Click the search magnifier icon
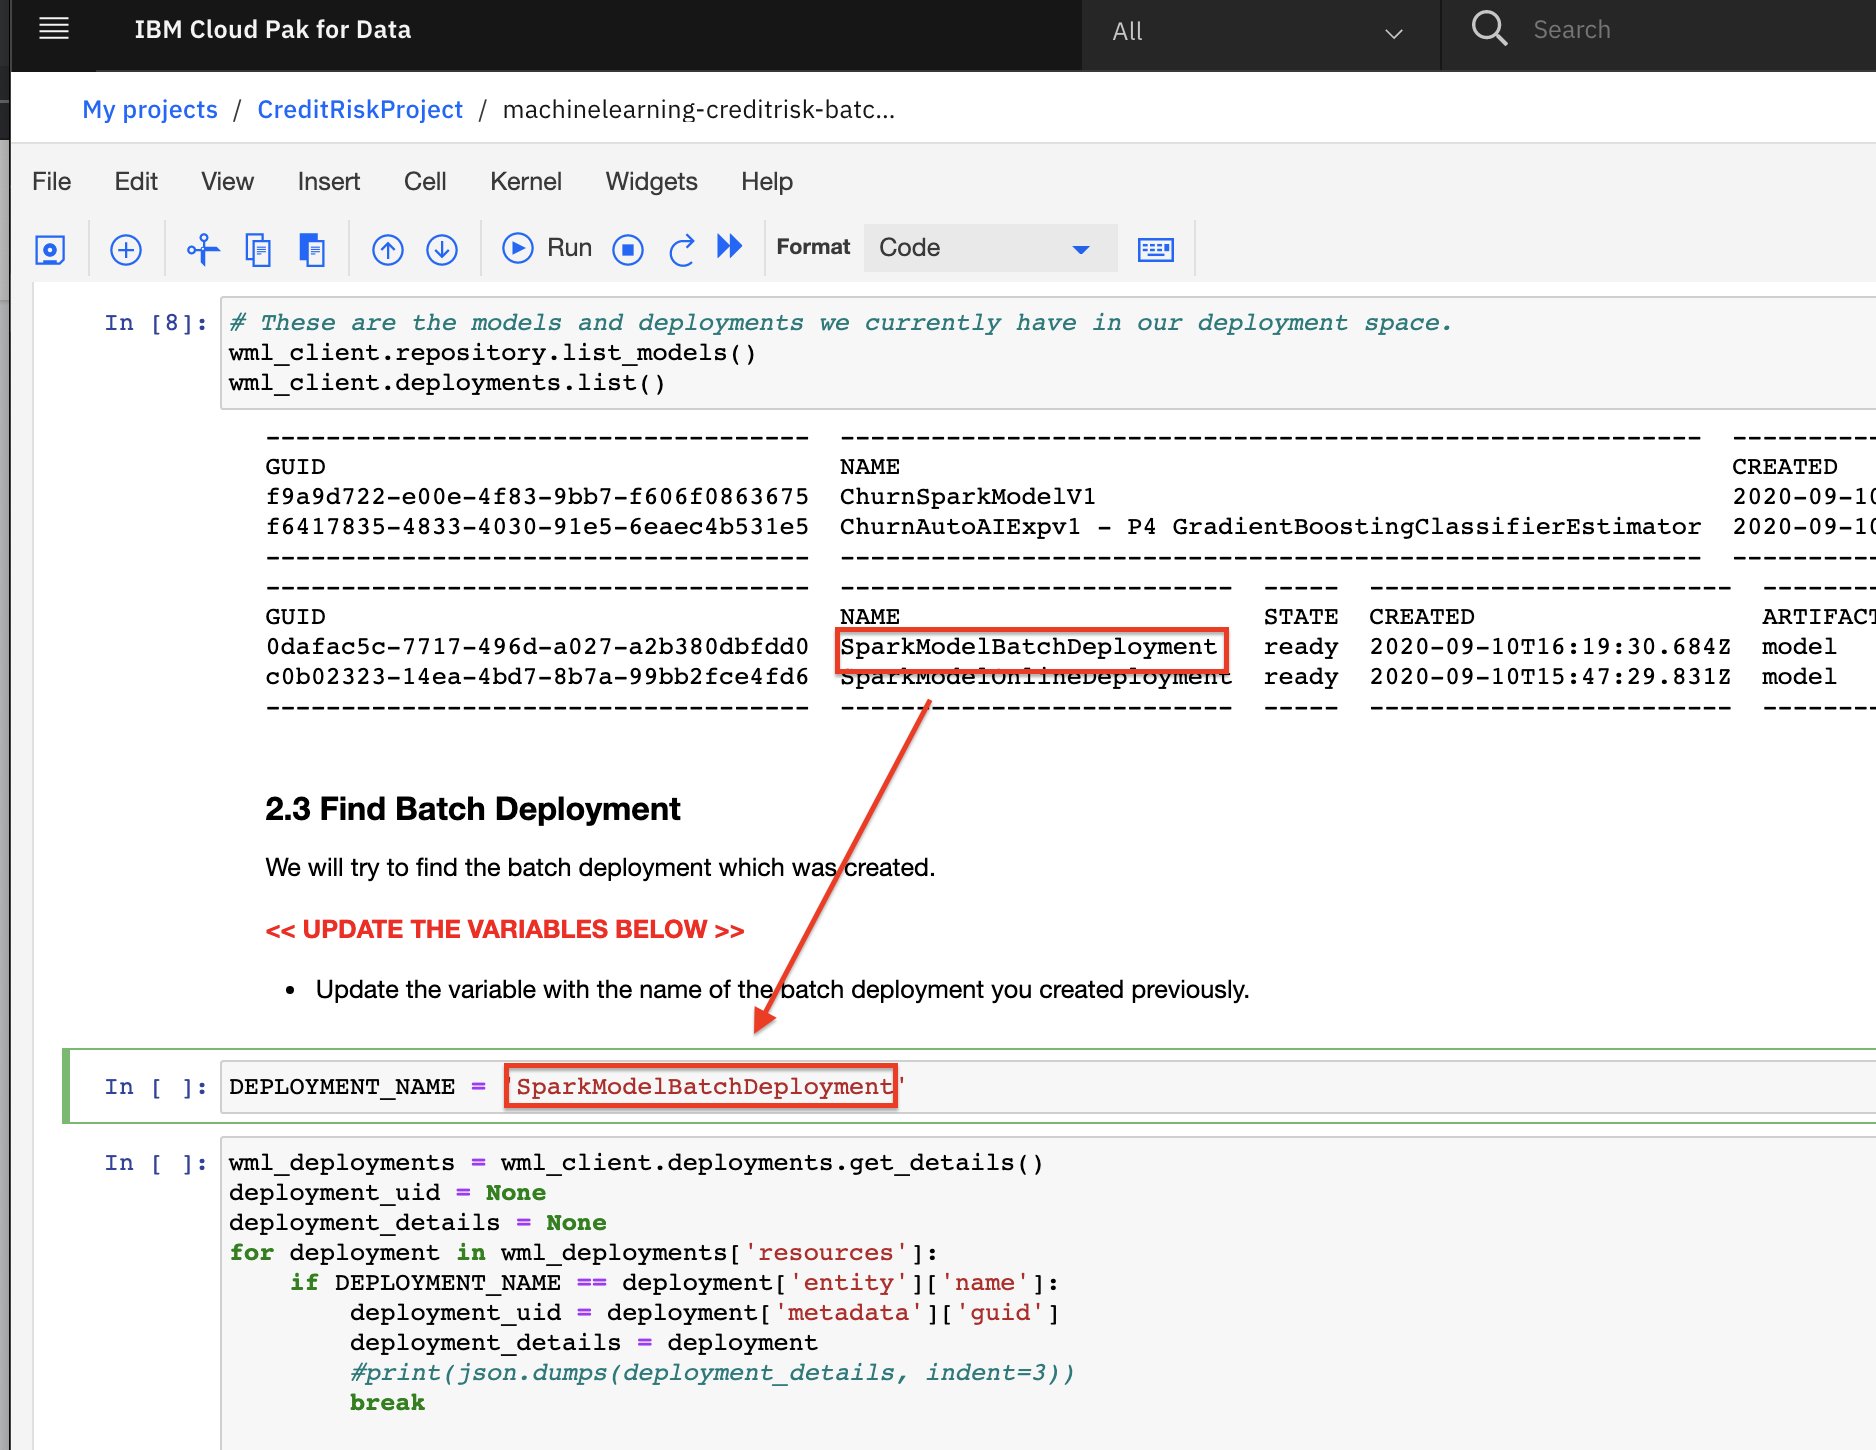Screen dimensions: 1876x1450 (1489, 29)
